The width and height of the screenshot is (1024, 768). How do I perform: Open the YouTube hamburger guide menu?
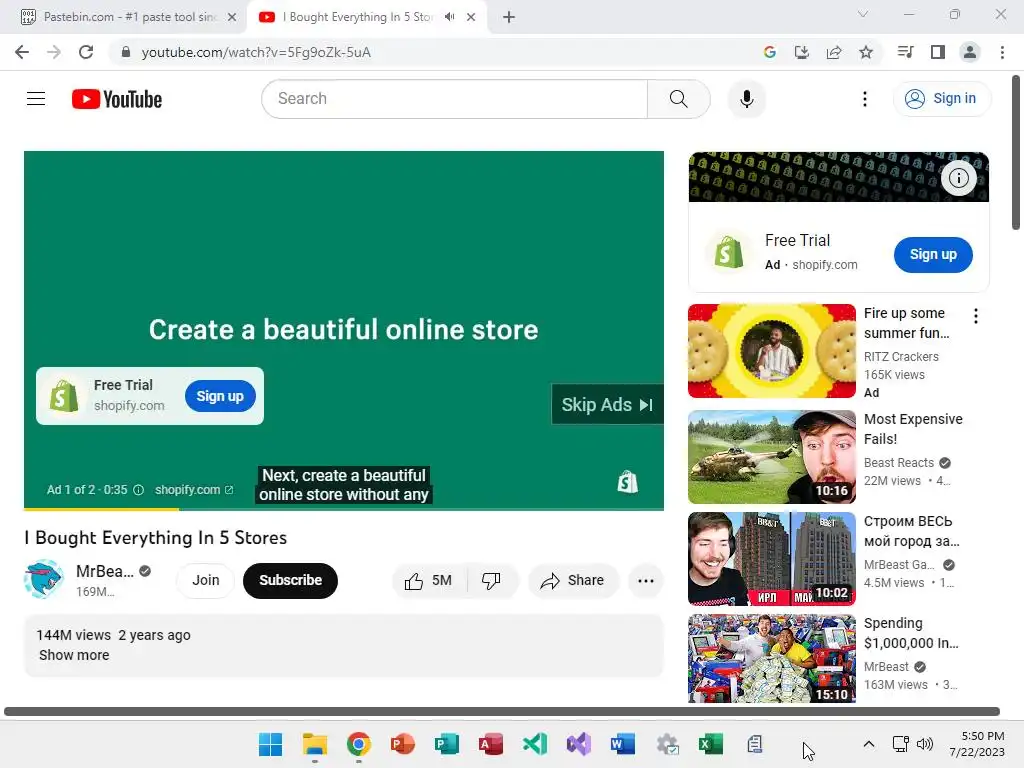(x=36, y=99)
